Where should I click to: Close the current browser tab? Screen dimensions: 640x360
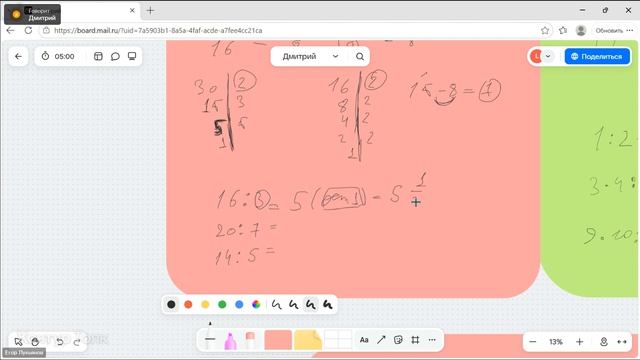point(132,11)
